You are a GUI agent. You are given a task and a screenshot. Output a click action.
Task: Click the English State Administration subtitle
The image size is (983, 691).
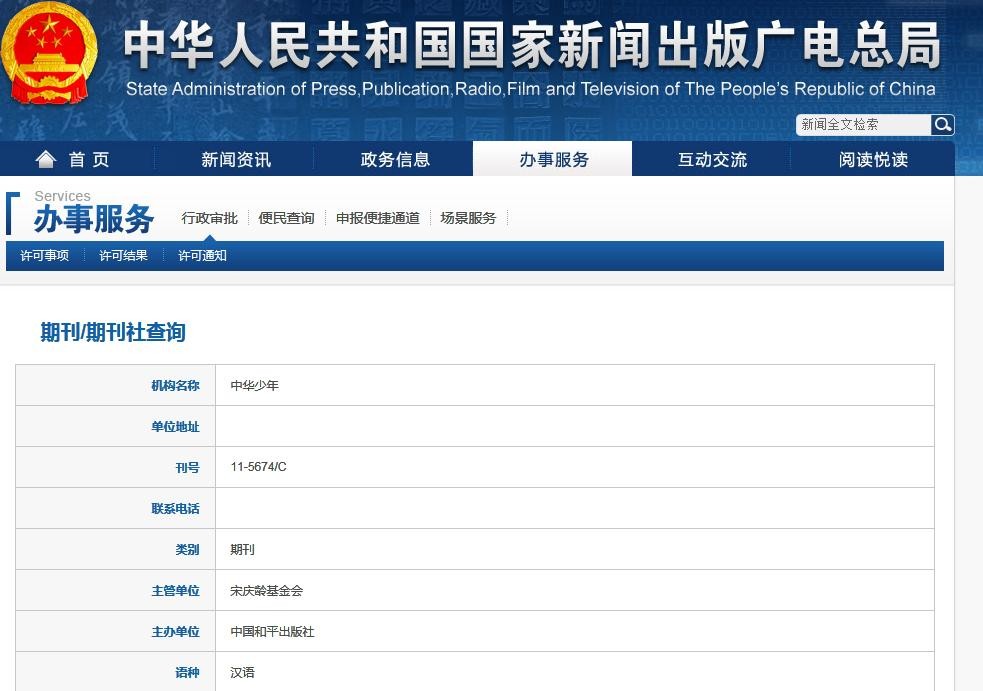click(530, 89)
